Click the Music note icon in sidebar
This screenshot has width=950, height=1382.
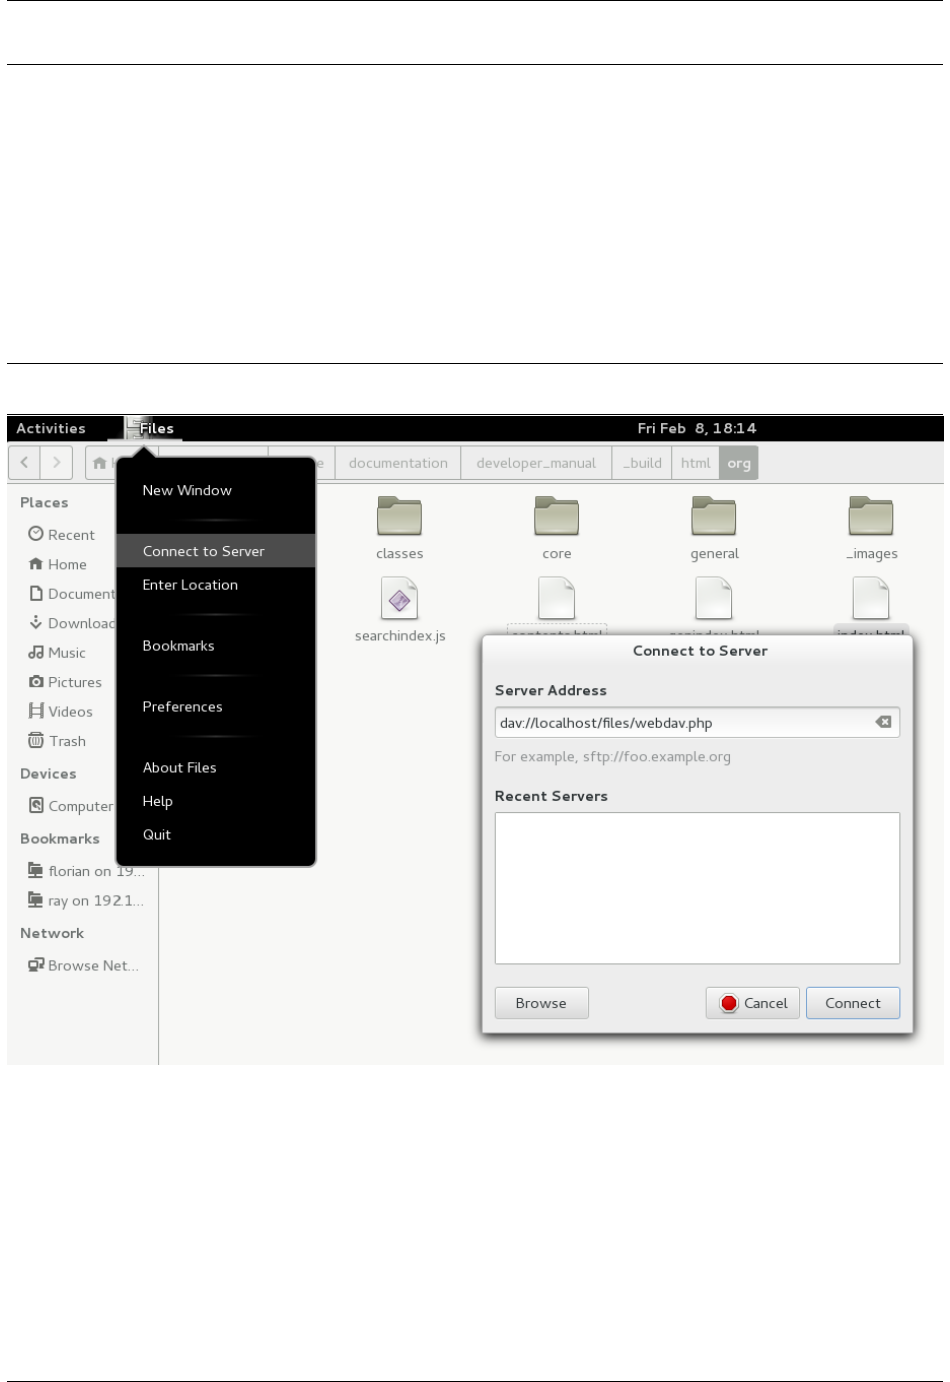coord(36,652)
